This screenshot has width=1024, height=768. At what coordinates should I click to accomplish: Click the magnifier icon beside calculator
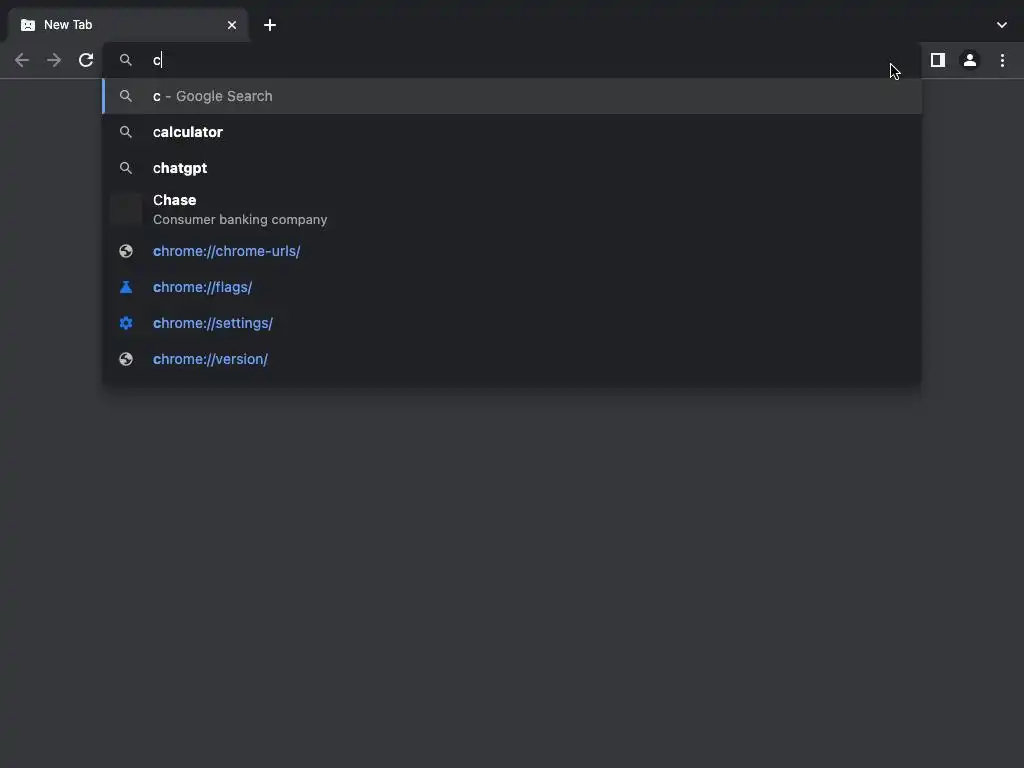pos(126,132)
